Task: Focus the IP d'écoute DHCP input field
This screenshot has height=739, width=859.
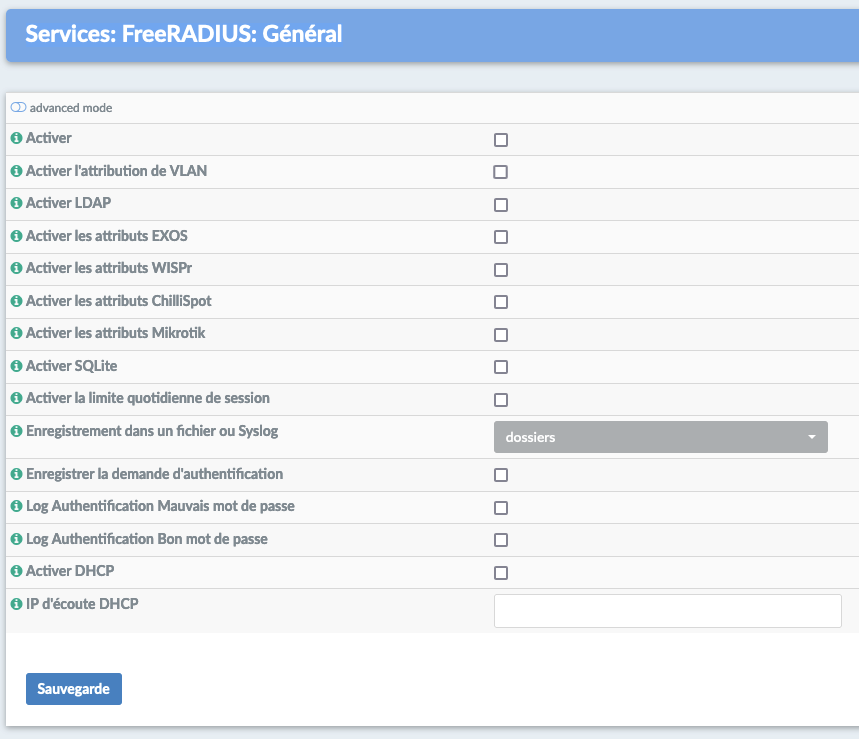Action: pyautogui.click(x=667, y=611)
